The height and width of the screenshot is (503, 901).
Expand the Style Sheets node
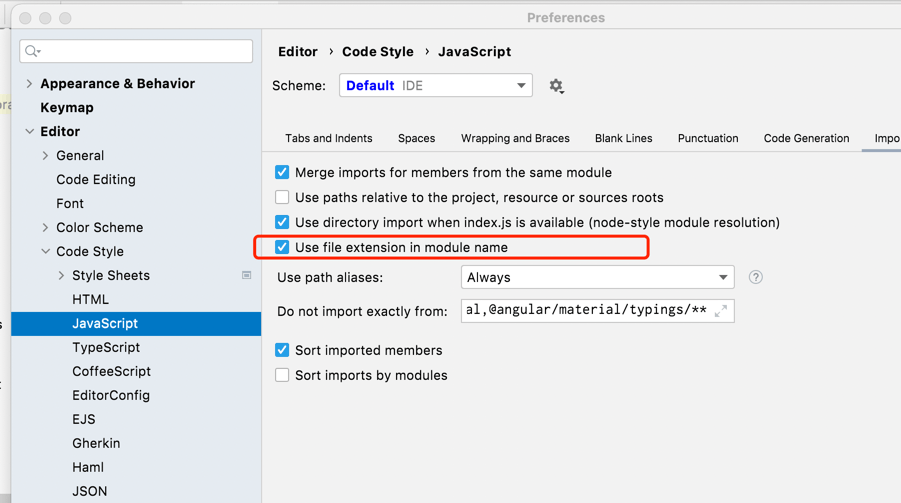61,275
